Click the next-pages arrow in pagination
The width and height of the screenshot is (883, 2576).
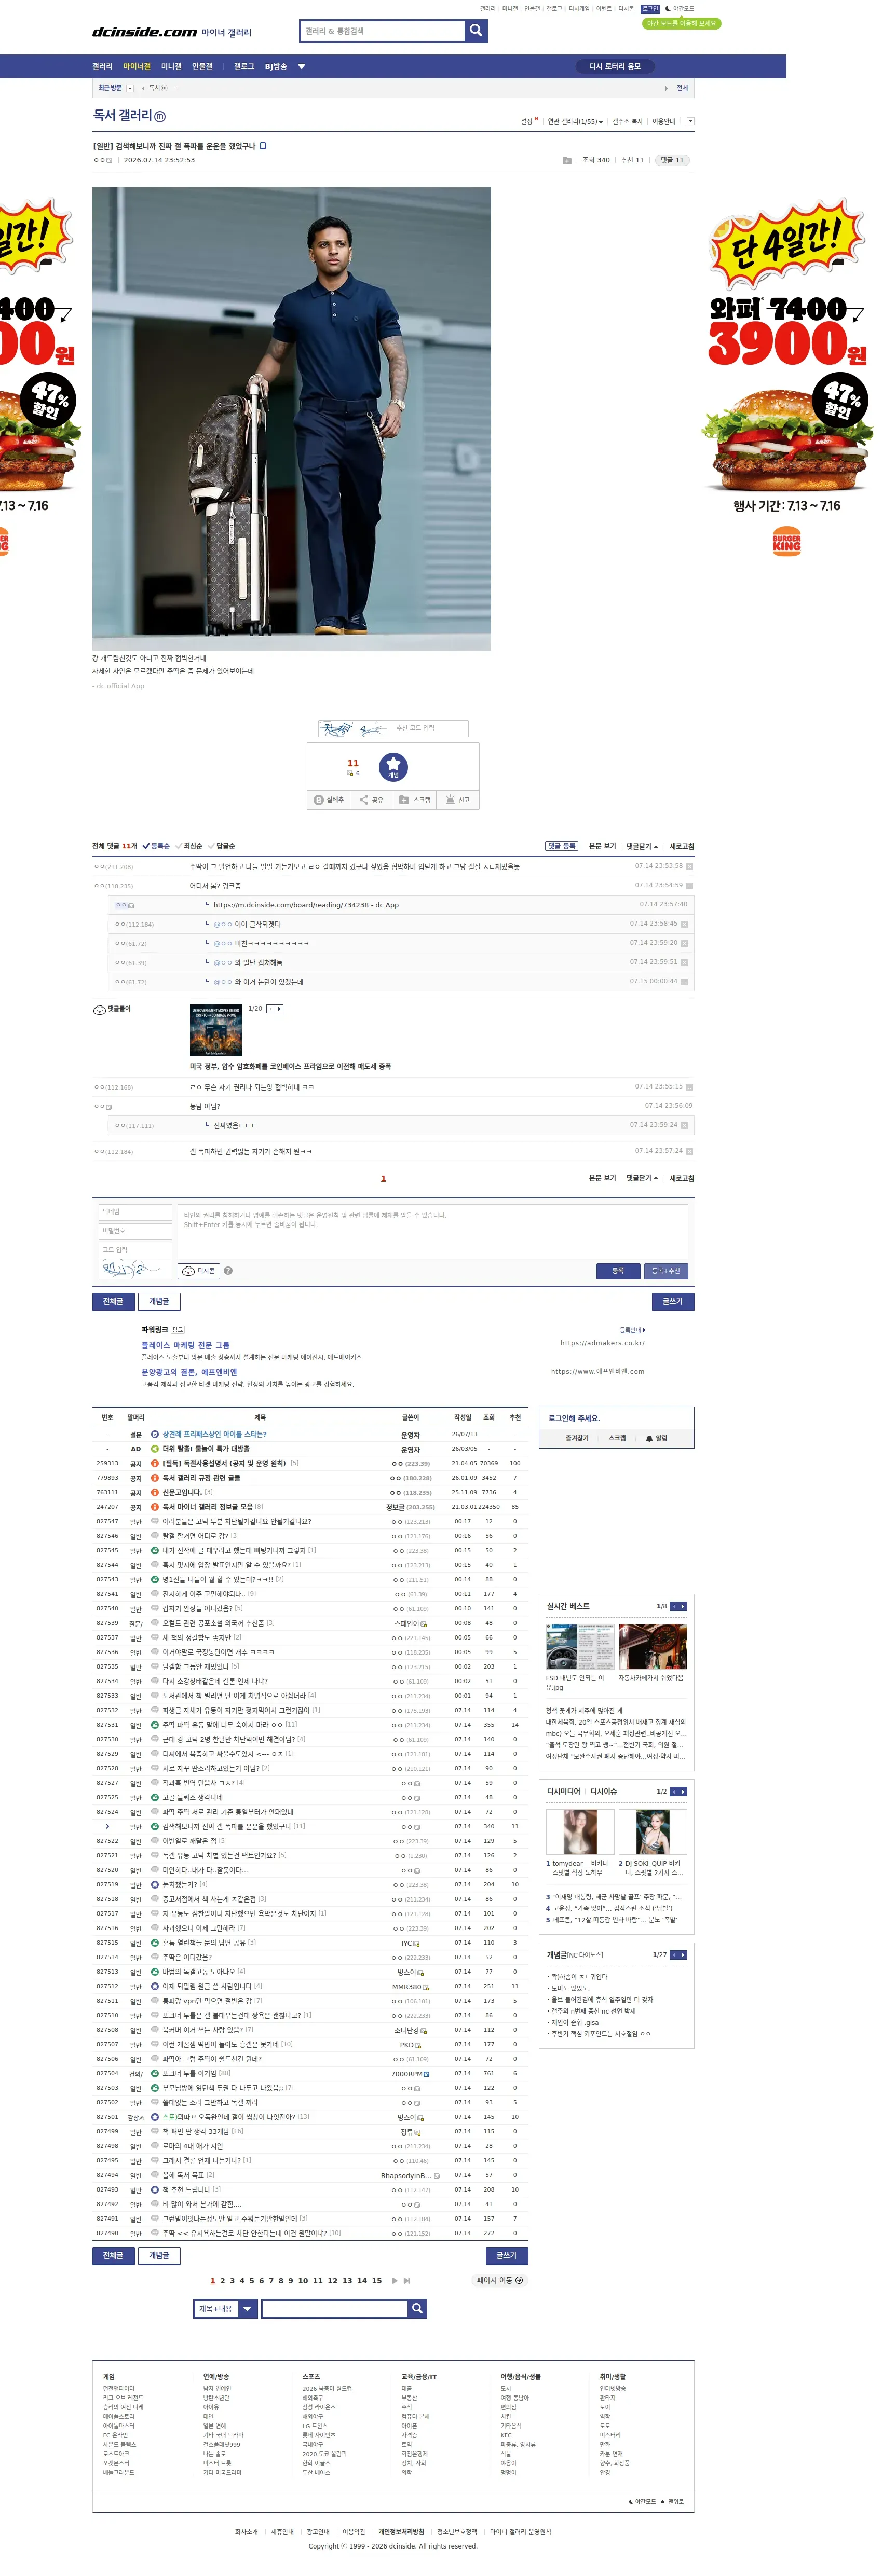[x=394, y=2281]
